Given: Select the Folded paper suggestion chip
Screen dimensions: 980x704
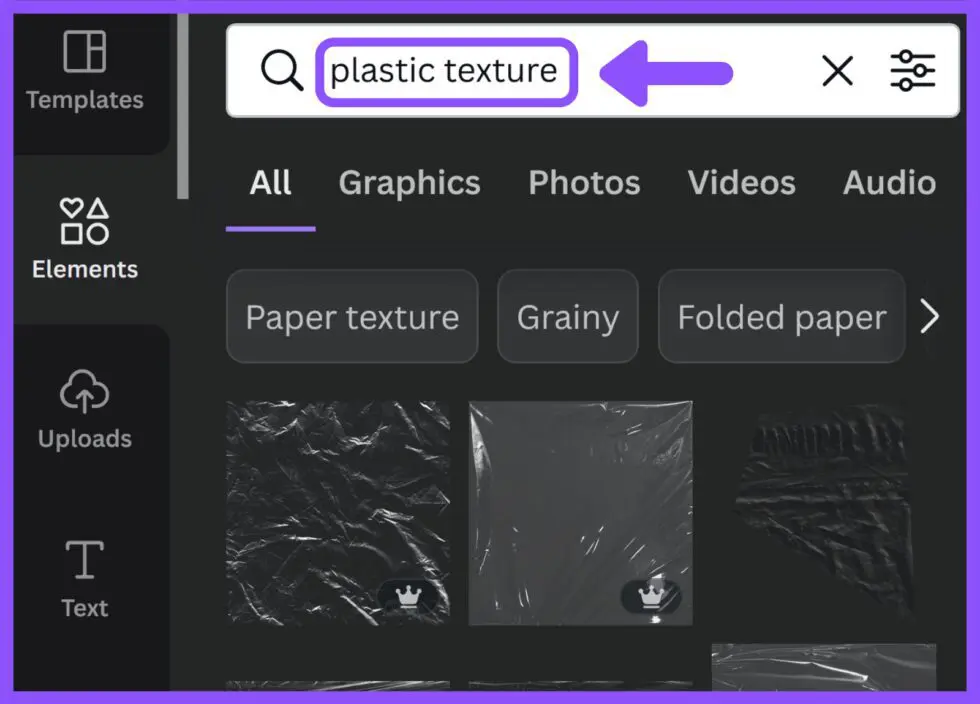Looking at the screenshot, I should click(x=782, y=316).
